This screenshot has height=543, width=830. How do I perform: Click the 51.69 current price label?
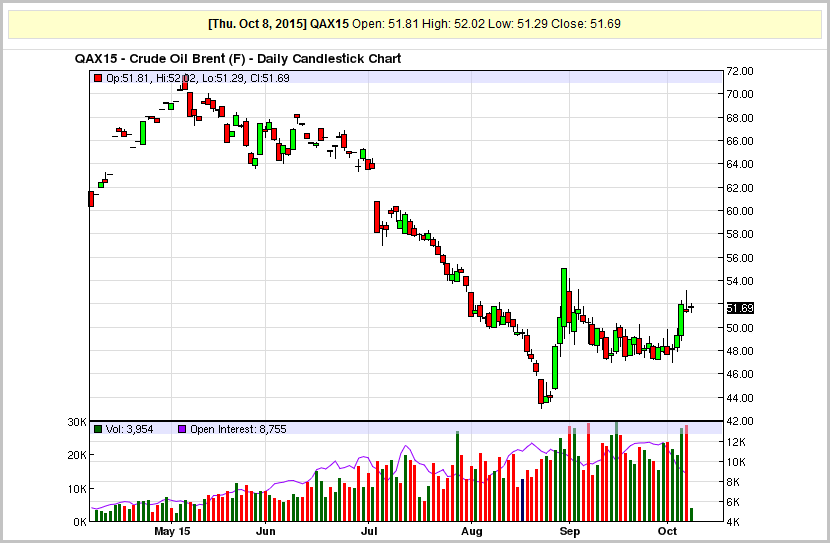coord(740,308)
